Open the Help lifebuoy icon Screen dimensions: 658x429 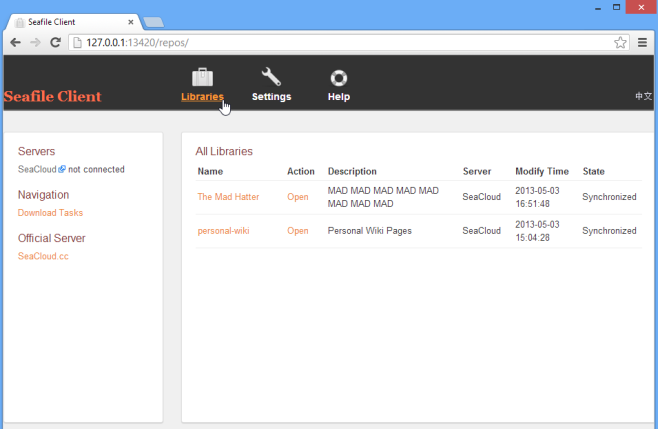[339, 78]
